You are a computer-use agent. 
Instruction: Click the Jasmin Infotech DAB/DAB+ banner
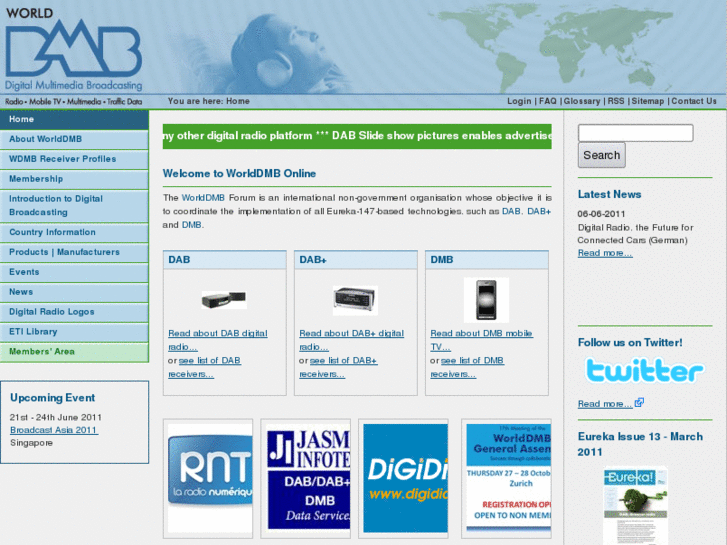[x=308, y=478]
